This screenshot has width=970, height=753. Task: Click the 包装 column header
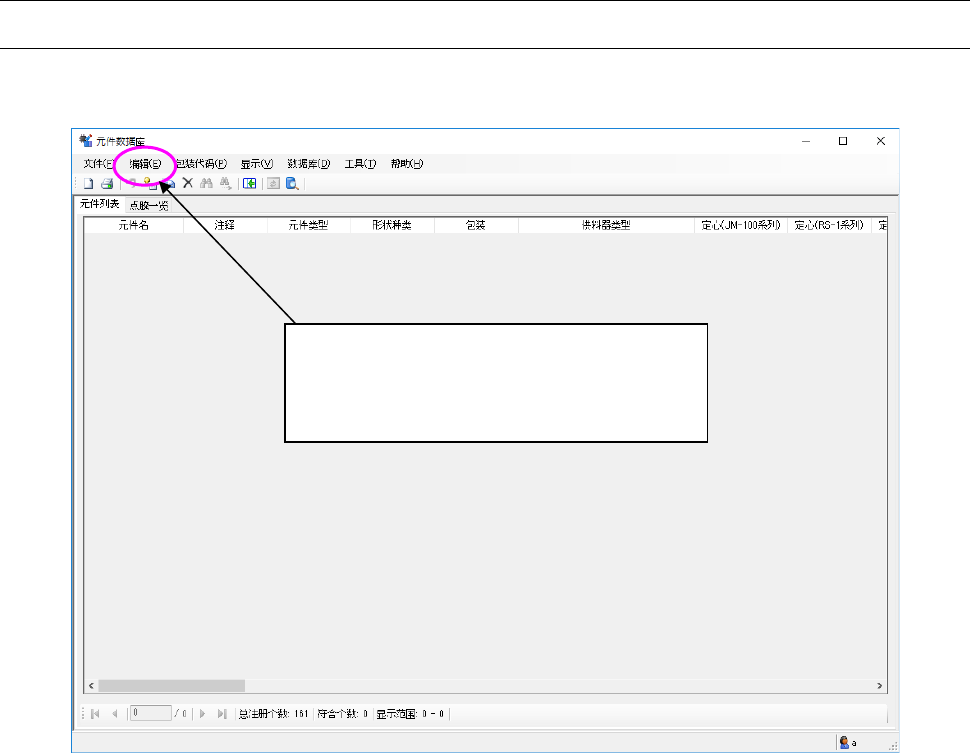tap(476, 225)
